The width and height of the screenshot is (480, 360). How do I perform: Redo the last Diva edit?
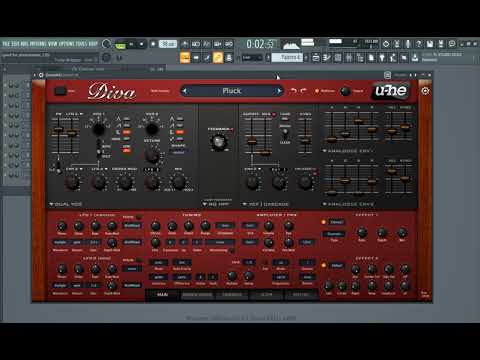303,91
